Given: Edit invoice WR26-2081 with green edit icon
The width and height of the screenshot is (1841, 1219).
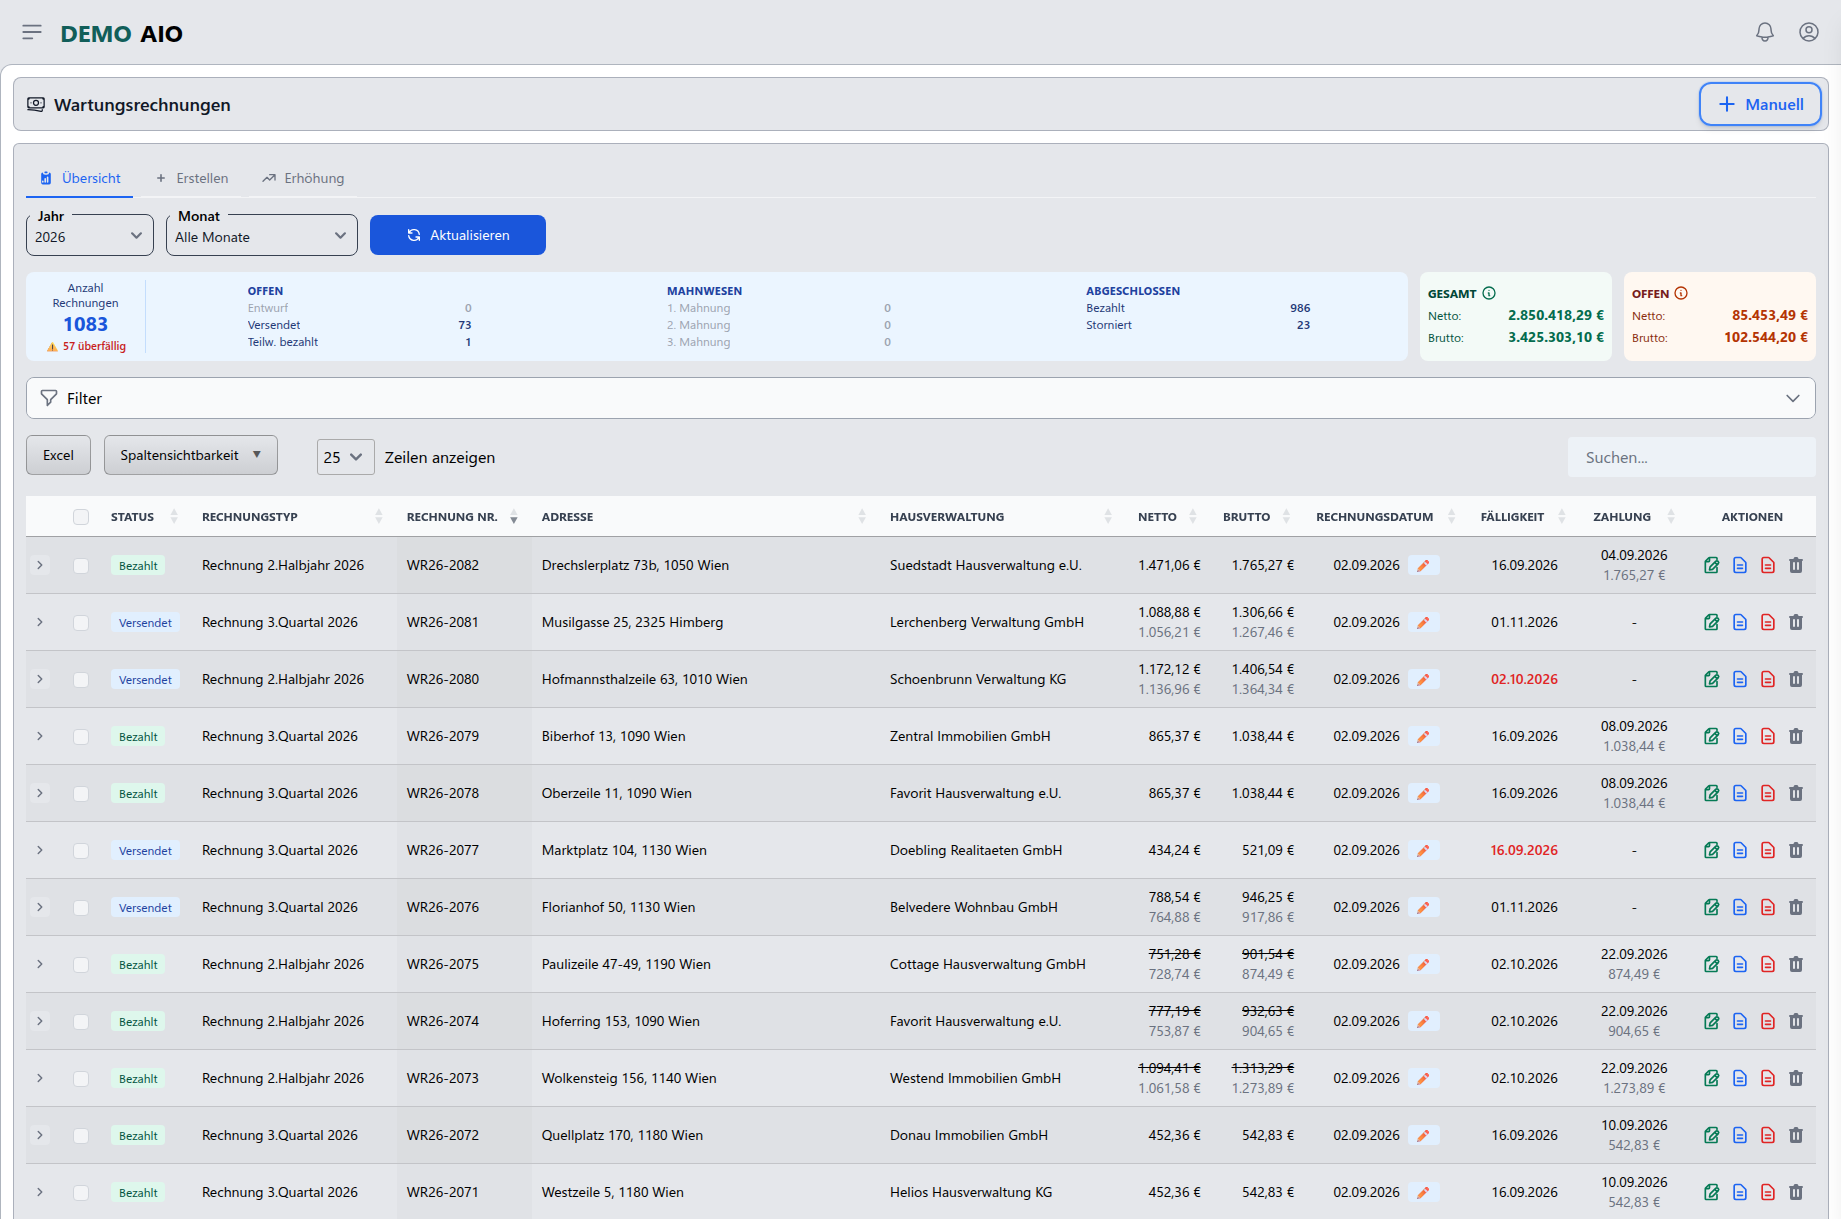Looking at the screenshot, I should (x=1712, y=623).
